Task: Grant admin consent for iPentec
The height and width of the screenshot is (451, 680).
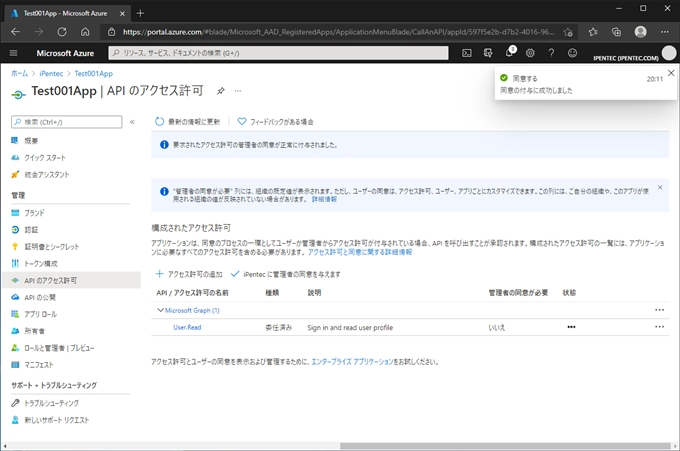Action: pyautogui.click(x=286, y=274)
